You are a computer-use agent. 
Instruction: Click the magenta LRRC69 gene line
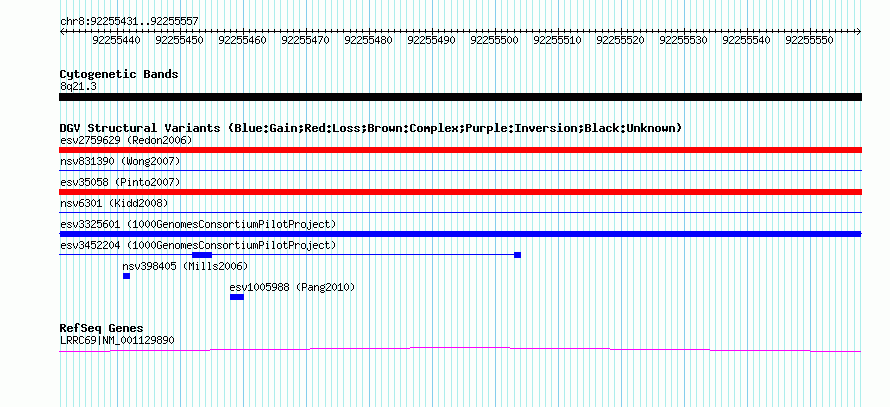click(460, 349)
